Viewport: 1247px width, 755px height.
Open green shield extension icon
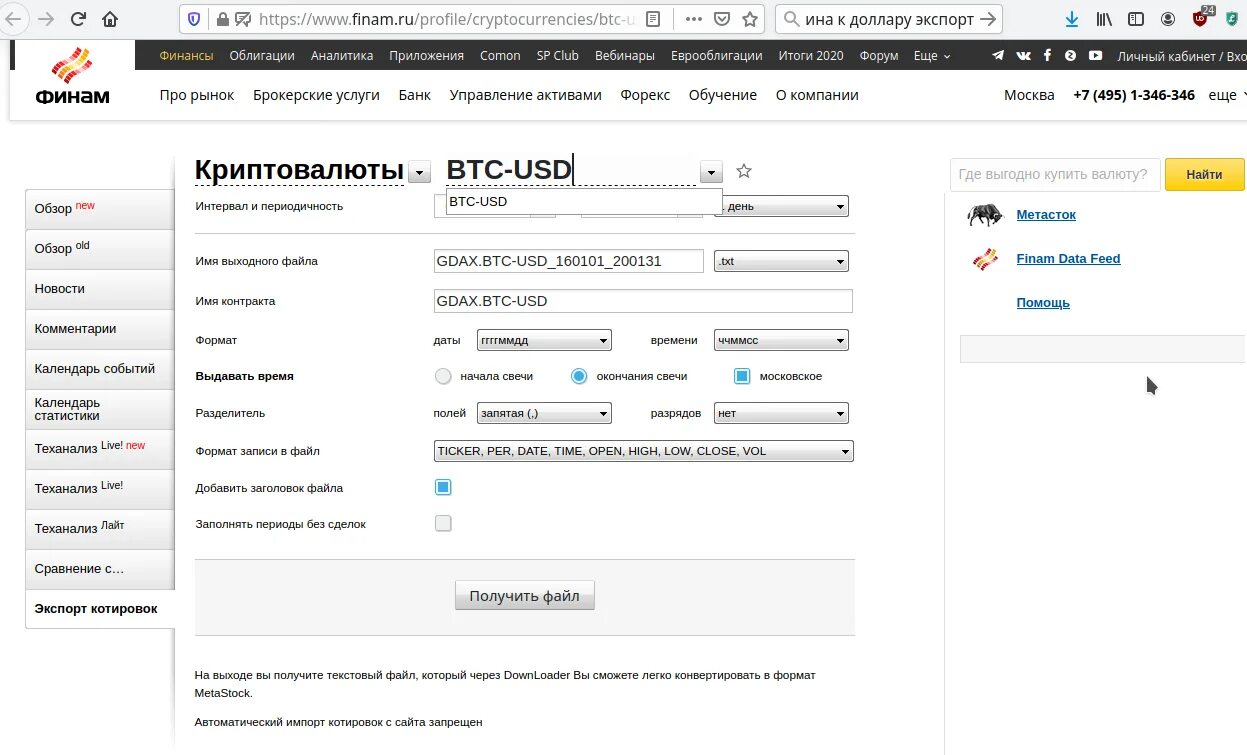pos(1232,19)
